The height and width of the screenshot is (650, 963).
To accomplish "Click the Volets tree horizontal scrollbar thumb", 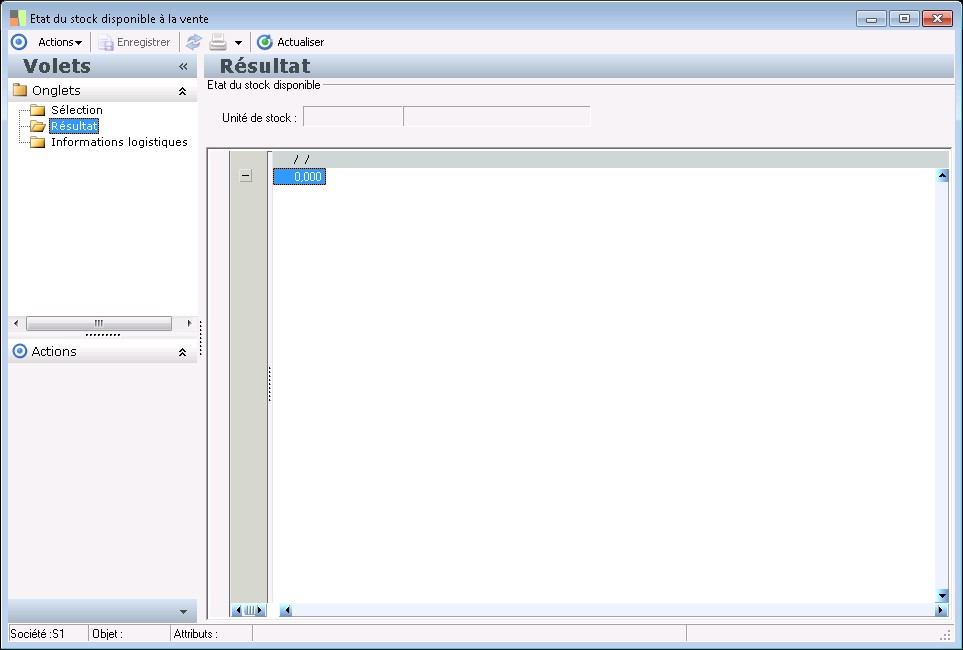I will point(99,323).
